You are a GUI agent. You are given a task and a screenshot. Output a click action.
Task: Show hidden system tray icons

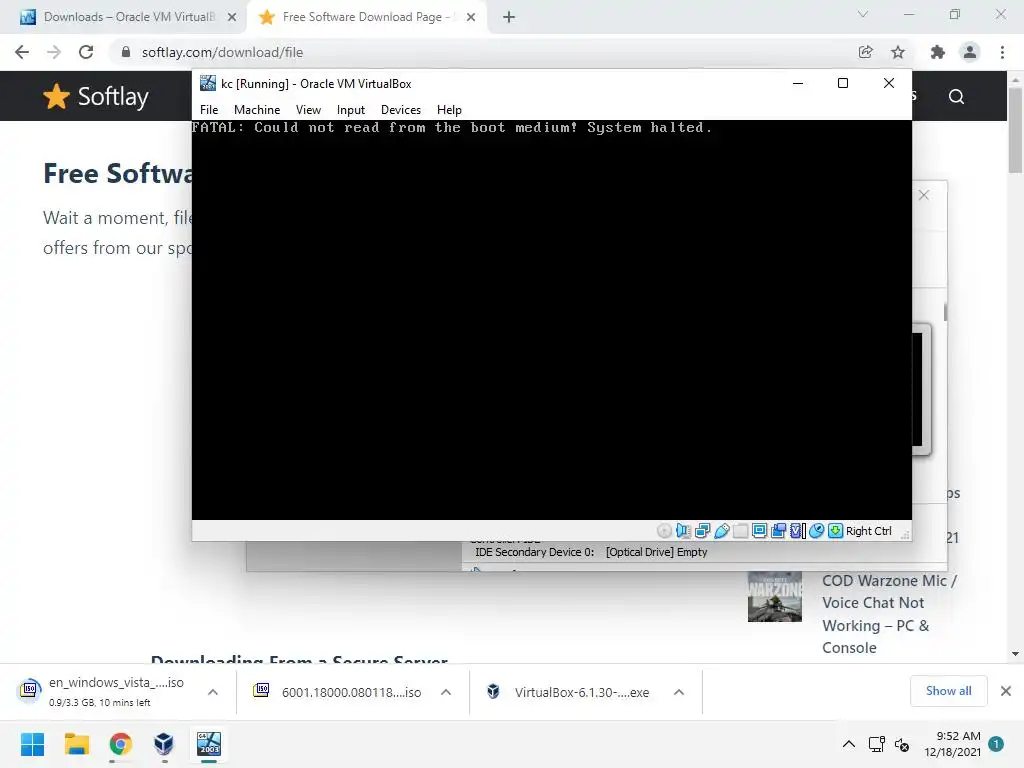[848, 744]
